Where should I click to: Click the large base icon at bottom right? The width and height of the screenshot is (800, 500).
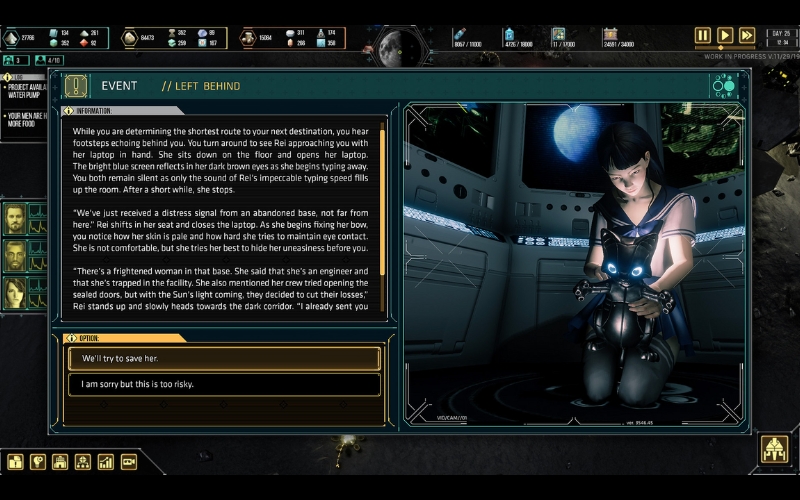[774, 451]
